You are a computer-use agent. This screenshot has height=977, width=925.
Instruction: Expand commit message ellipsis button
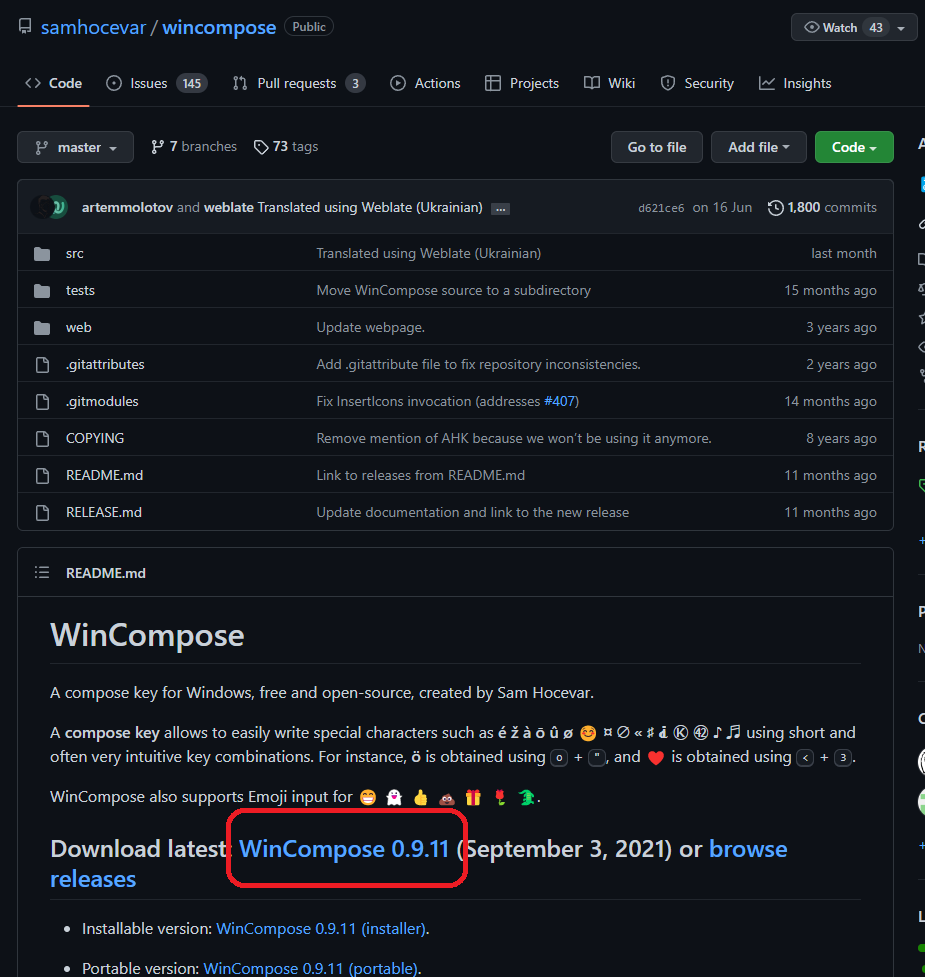pyautogui.click(x=500, y=209)
